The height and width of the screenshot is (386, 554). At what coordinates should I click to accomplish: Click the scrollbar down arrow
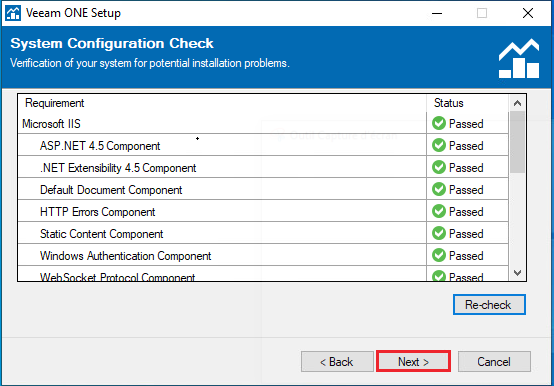[517, 273]
